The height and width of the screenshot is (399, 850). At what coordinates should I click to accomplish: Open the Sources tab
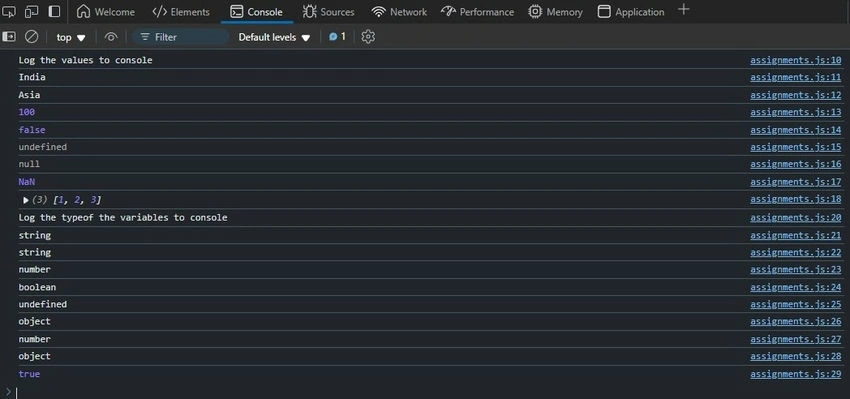click(x=329, y=11)
